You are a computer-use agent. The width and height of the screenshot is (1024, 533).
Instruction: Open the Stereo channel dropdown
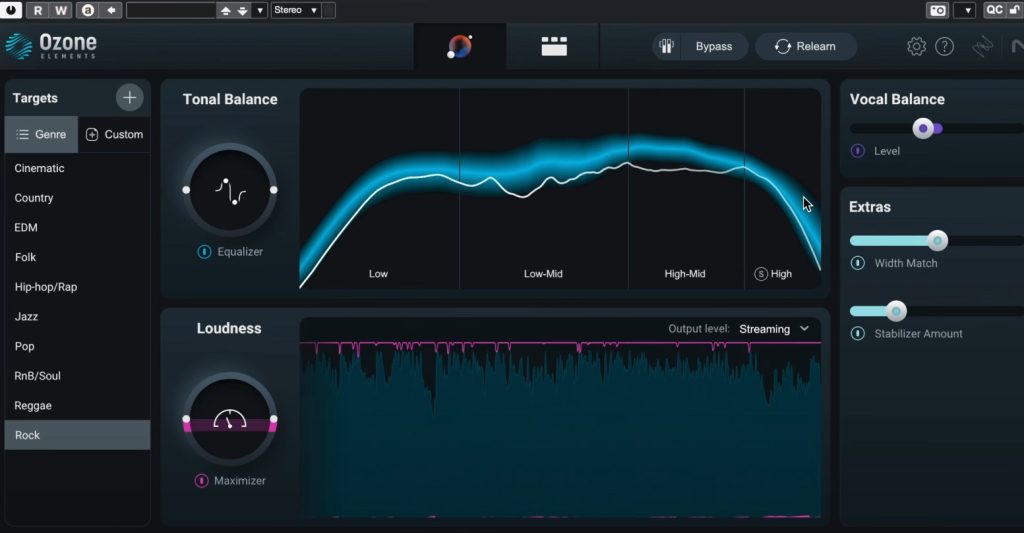coord(296,10)
